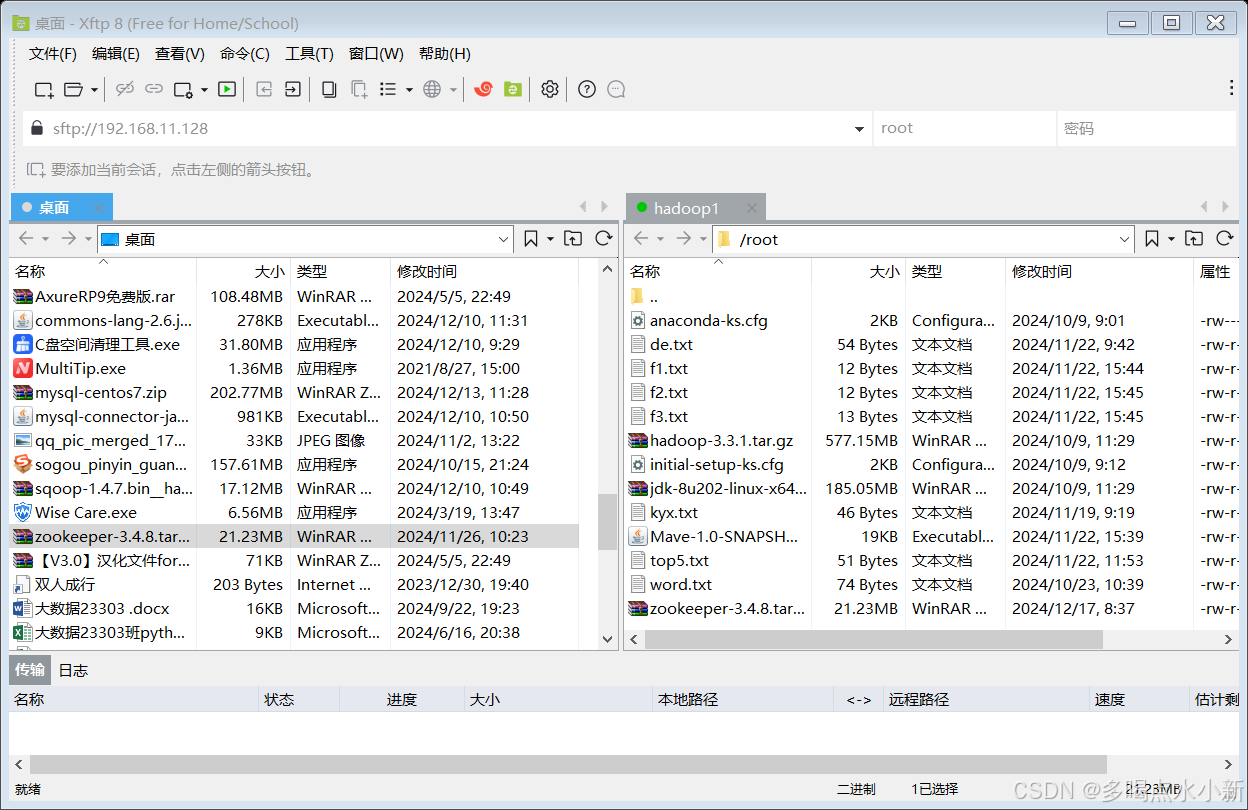Open the 命令(C) menu

click(245, 54)
